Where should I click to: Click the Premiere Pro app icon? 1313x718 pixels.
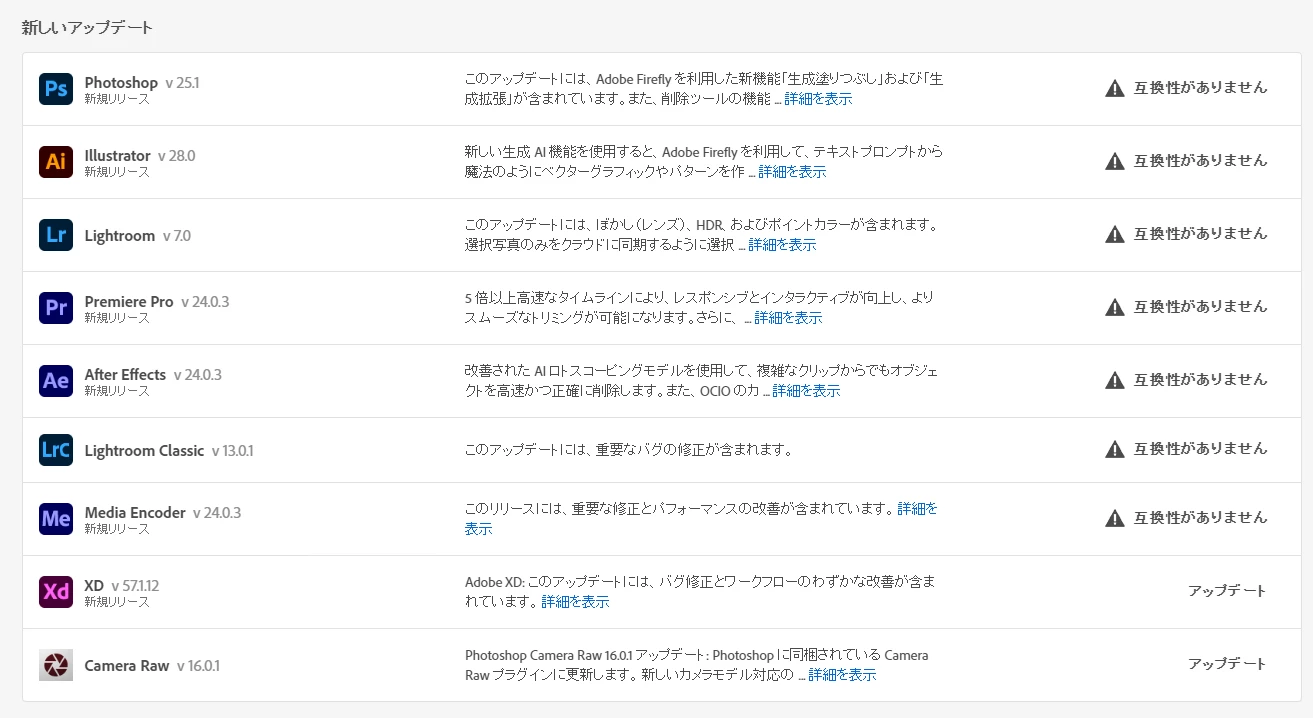pyautogui.click(x=56, y=308)
